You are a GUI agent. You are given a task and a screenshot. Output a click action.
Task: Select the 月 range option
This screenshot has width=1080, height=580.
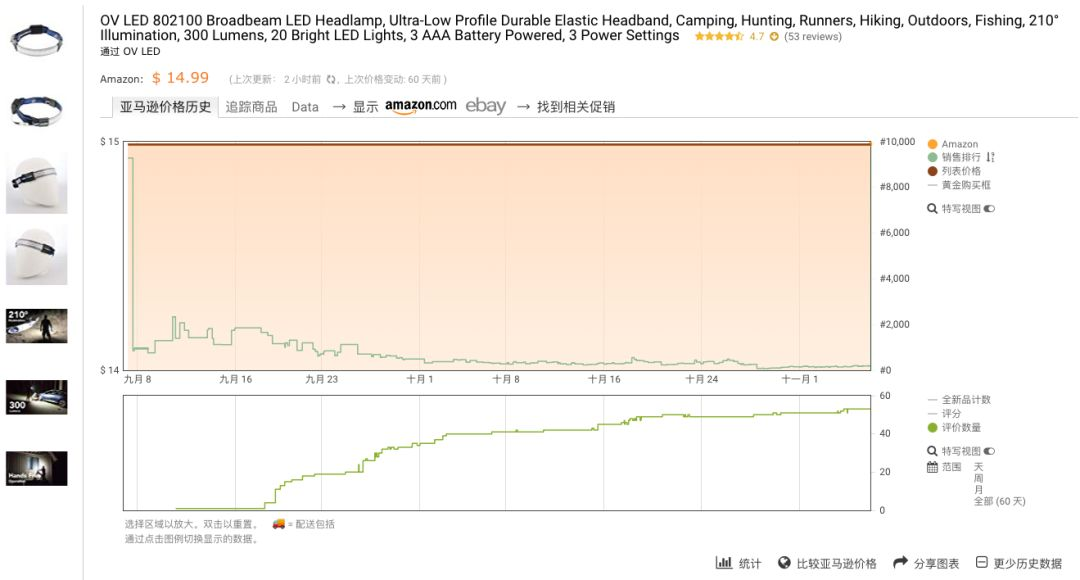tap(978, 490)
